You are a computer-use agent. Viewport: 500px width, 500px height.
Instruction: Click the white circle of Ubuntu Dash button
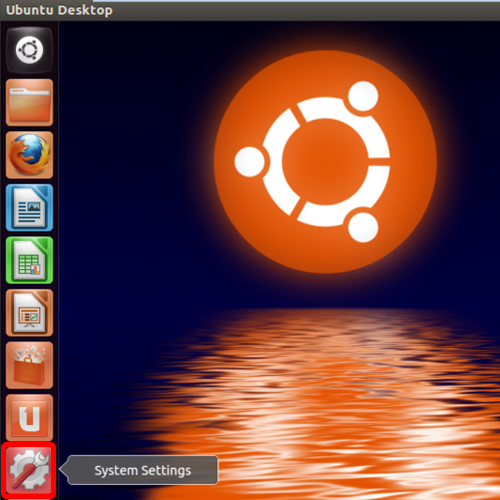29,50
